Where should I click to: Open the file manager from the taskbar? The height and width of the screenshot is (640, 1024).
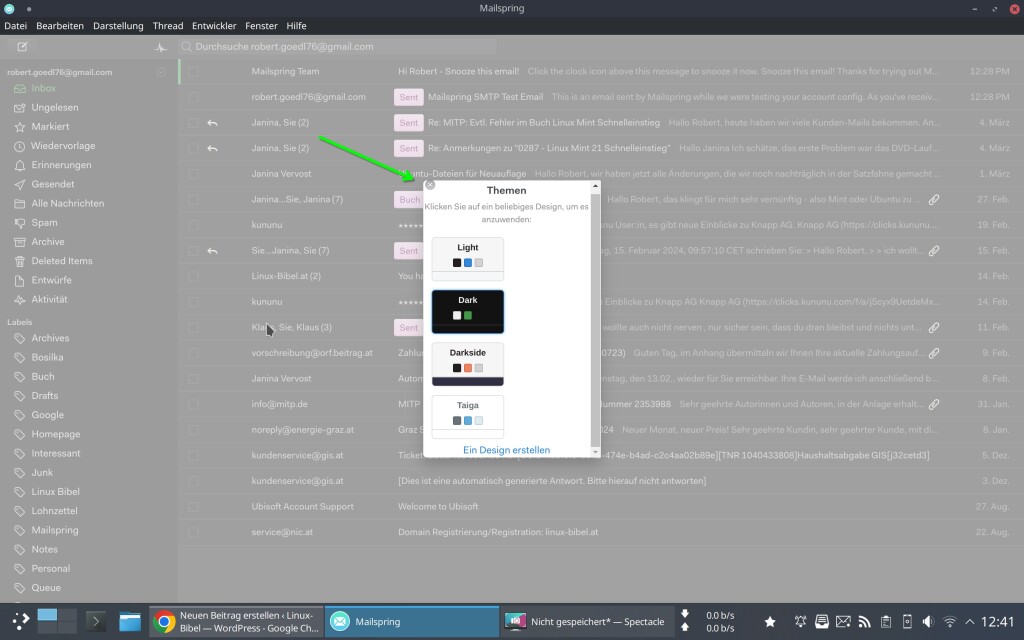(129, 622)
